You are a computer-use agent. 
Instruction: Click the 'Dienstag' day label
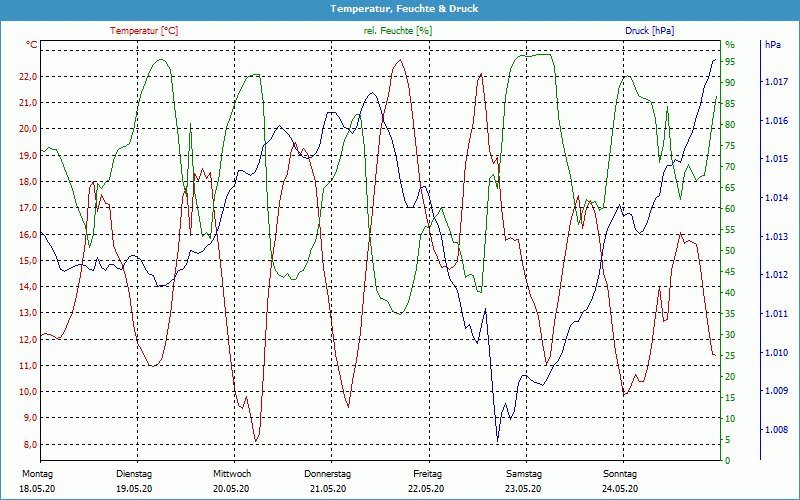click(x=134, y=474)
